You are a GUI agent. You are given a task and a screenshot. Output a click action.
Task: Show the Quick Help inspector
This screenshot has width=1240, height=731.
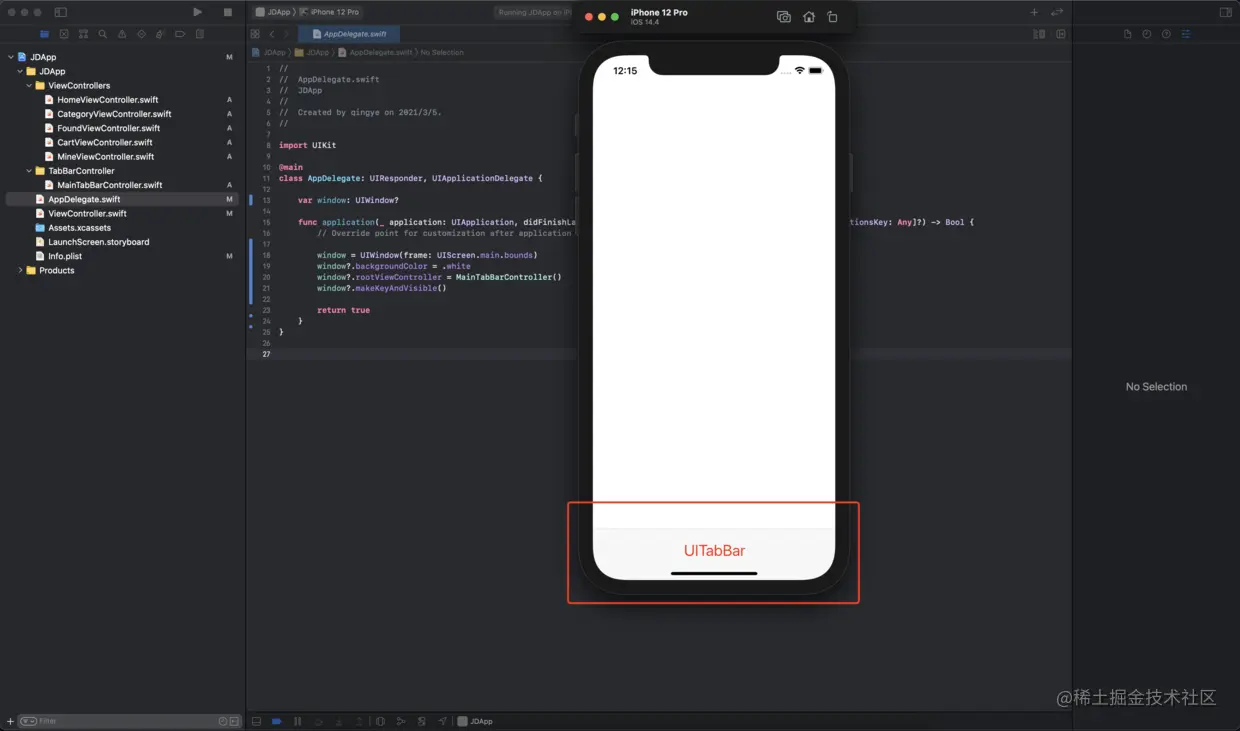pyautogui.click(x=1166, y=34)
